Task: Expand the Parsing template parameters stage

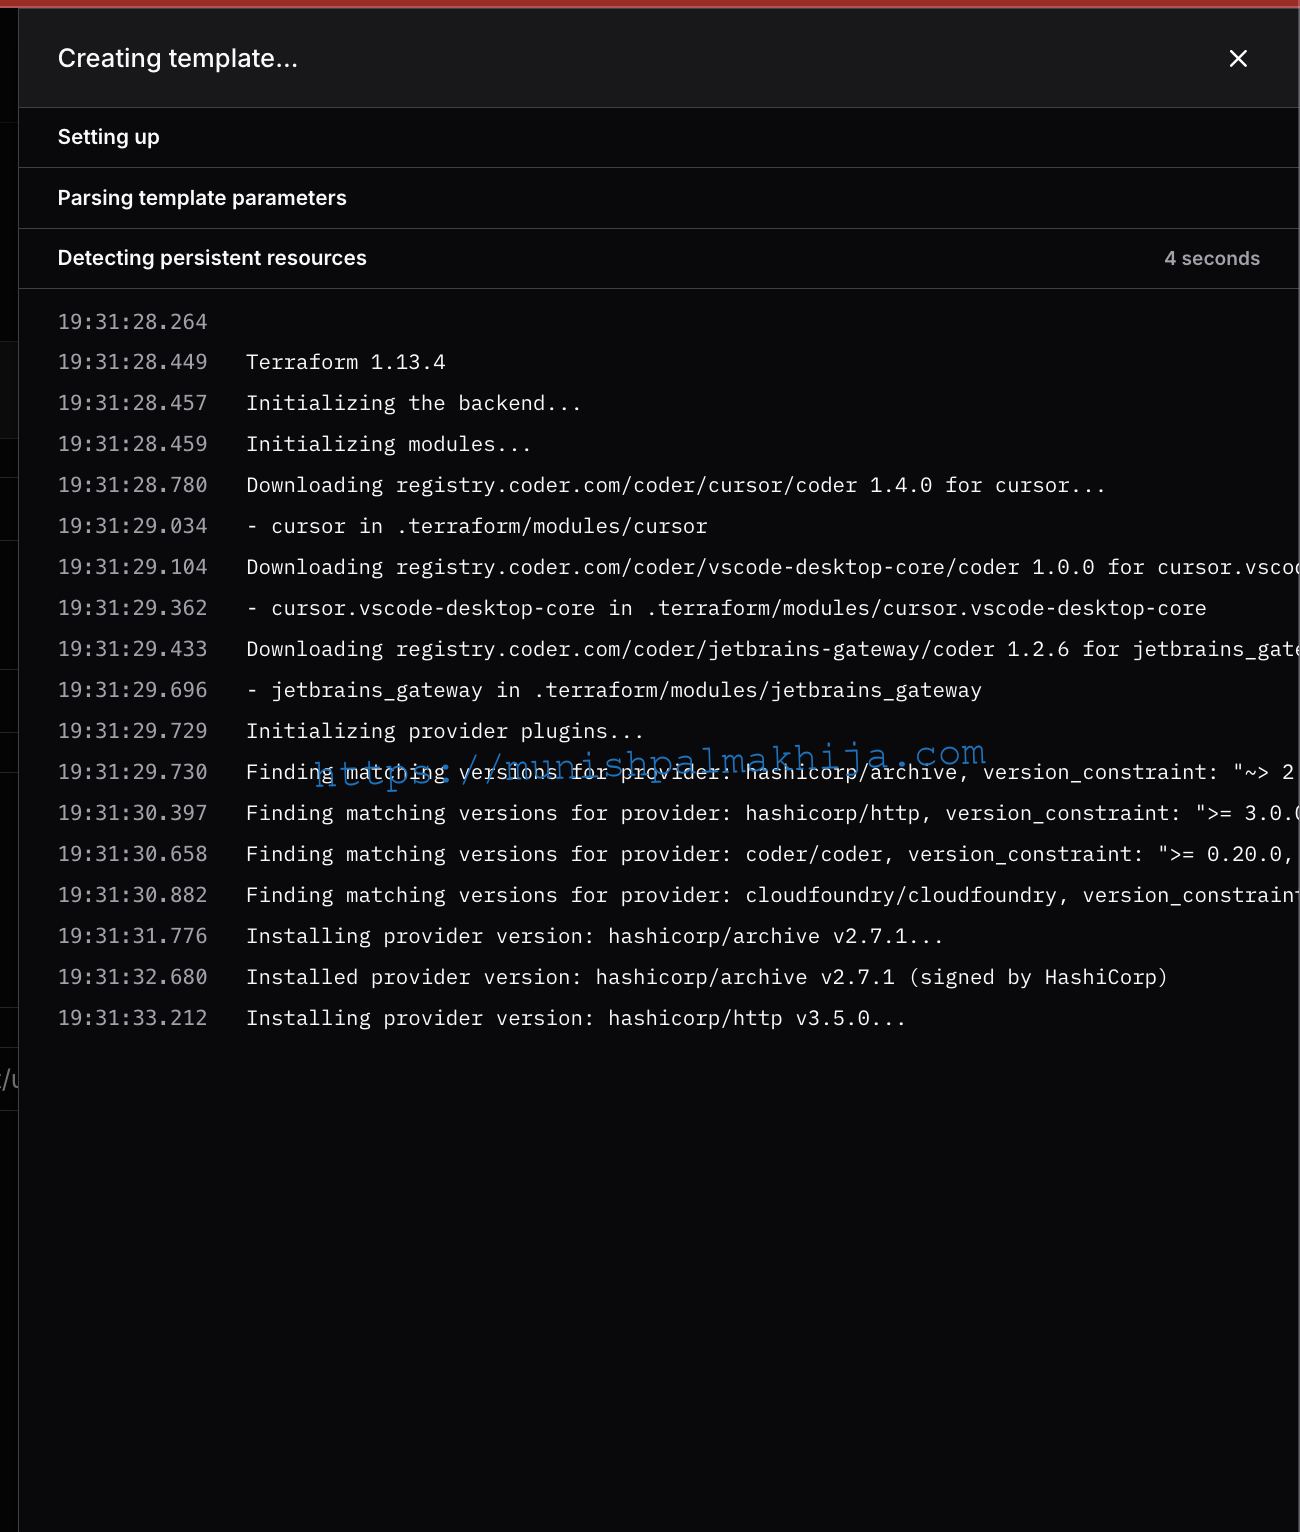Action: [202, 198]
